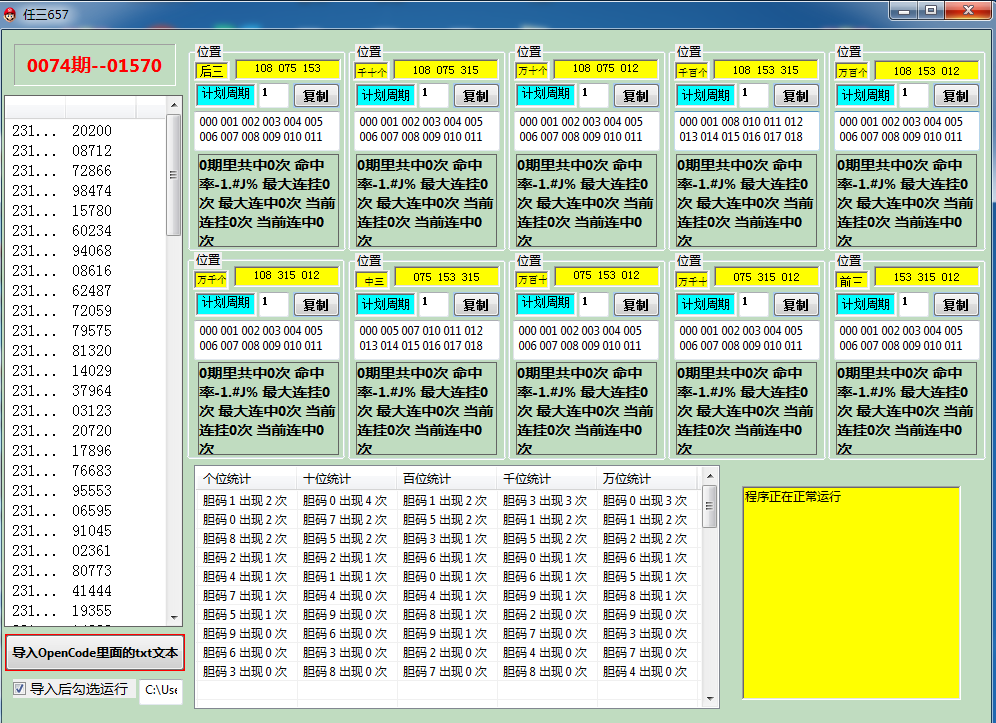Click the 0074期--01570 draw result label
This screenshot has height=723, width=996.
pyautogui.click(x=95, y=65)
